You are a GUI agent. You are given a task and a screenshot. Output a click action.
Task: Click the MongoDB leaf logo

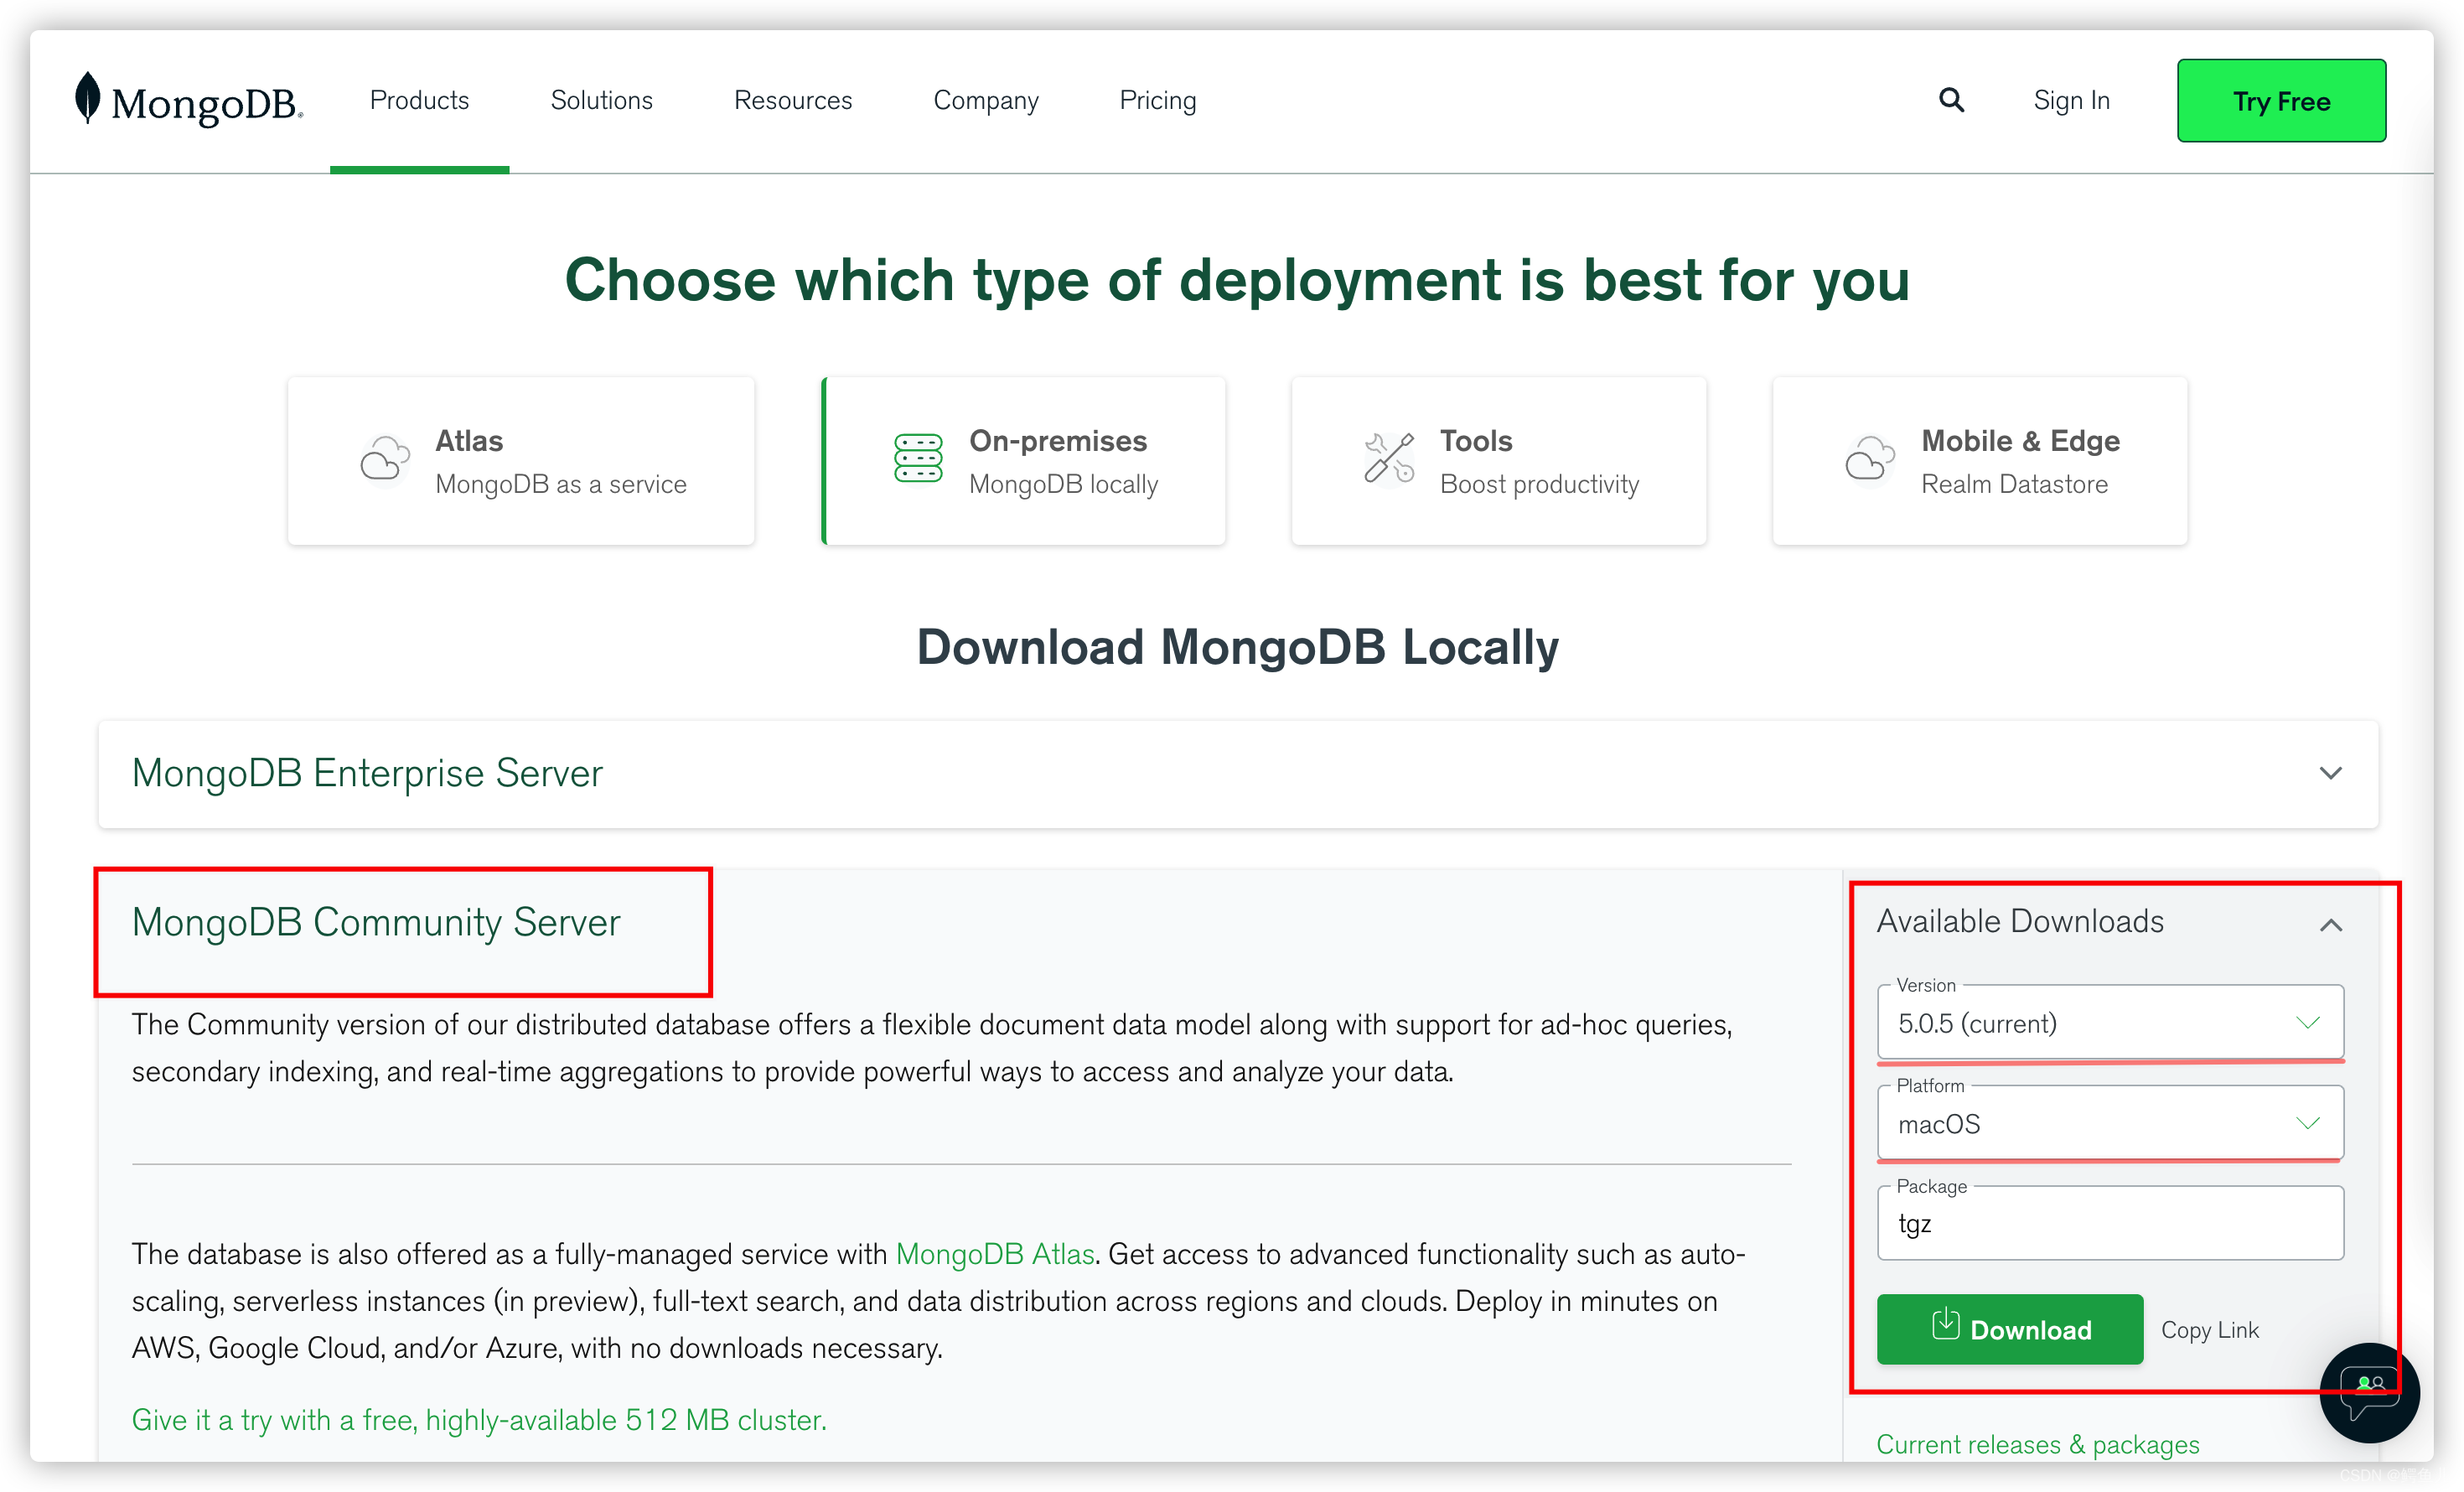[88, 98]
